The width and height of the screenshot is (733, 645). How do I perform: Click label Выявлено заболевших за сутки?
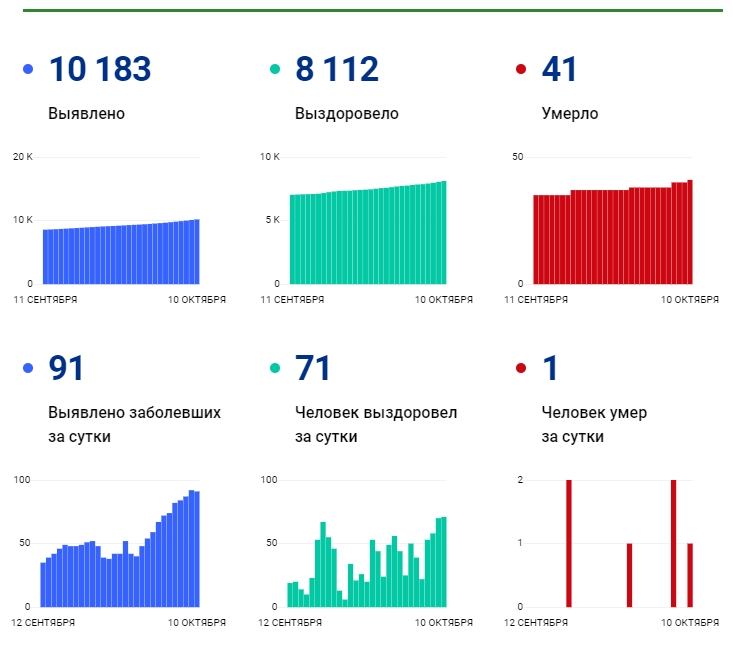tap(134, 424)
